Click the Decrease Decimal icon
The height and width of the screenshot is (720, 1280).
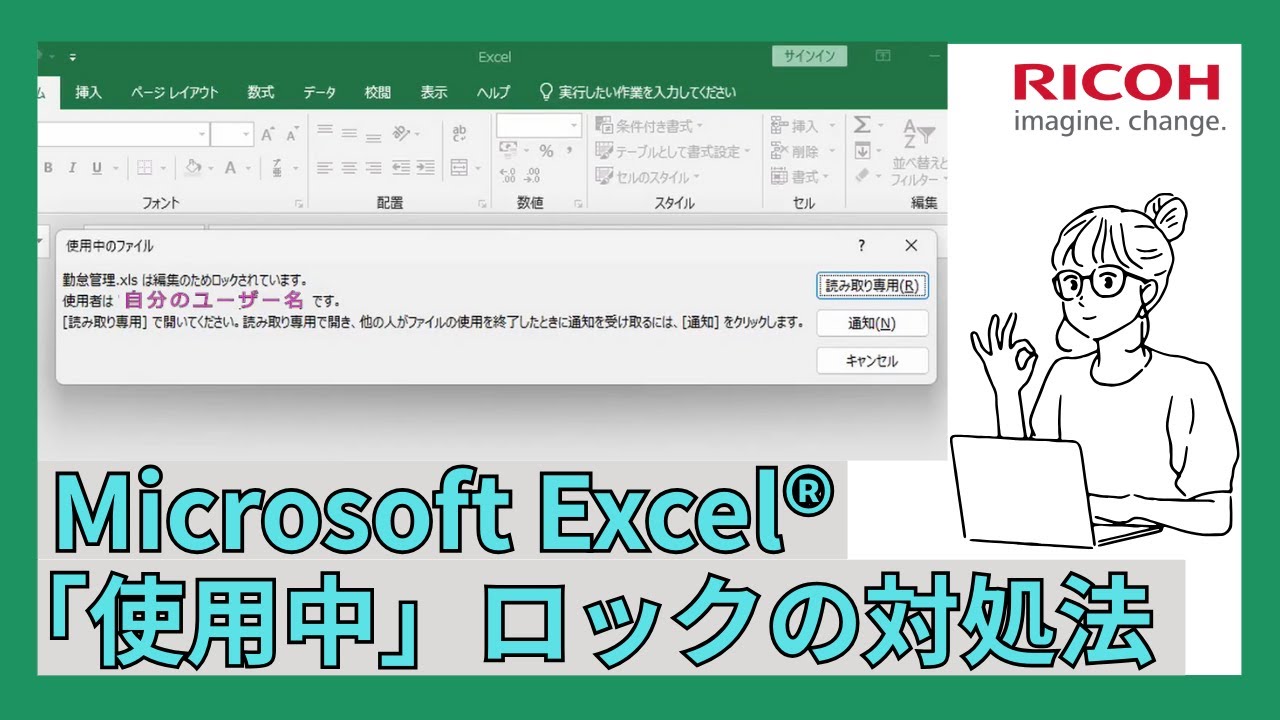531,175
